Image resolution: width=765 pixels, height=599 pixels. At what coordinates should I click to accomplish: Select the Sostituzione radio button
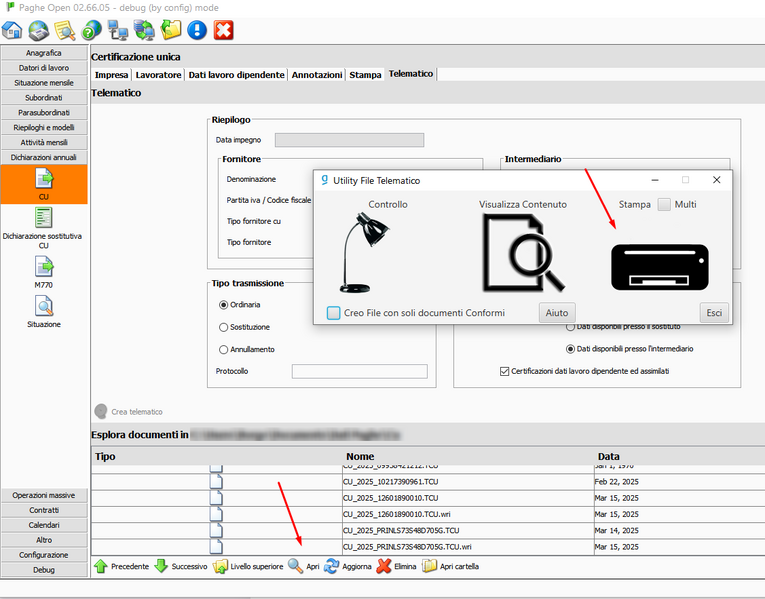[x=223, y=327]
